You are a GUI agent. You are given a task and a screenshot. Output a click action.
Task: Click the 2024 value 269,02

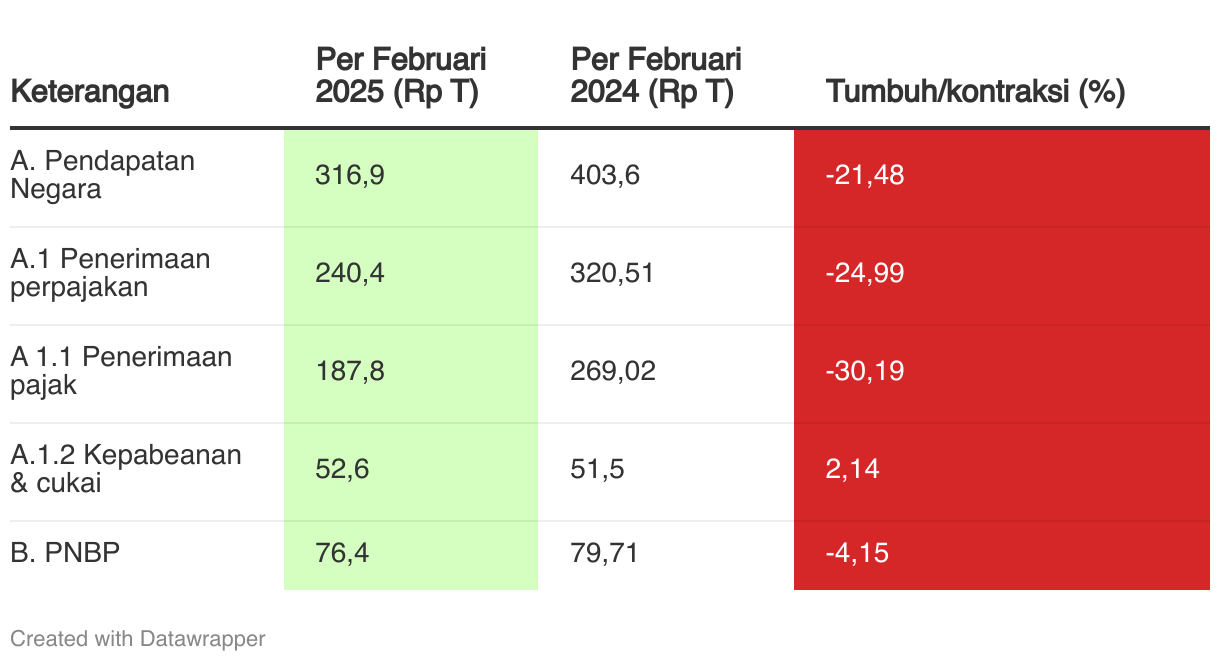point(613,372)
